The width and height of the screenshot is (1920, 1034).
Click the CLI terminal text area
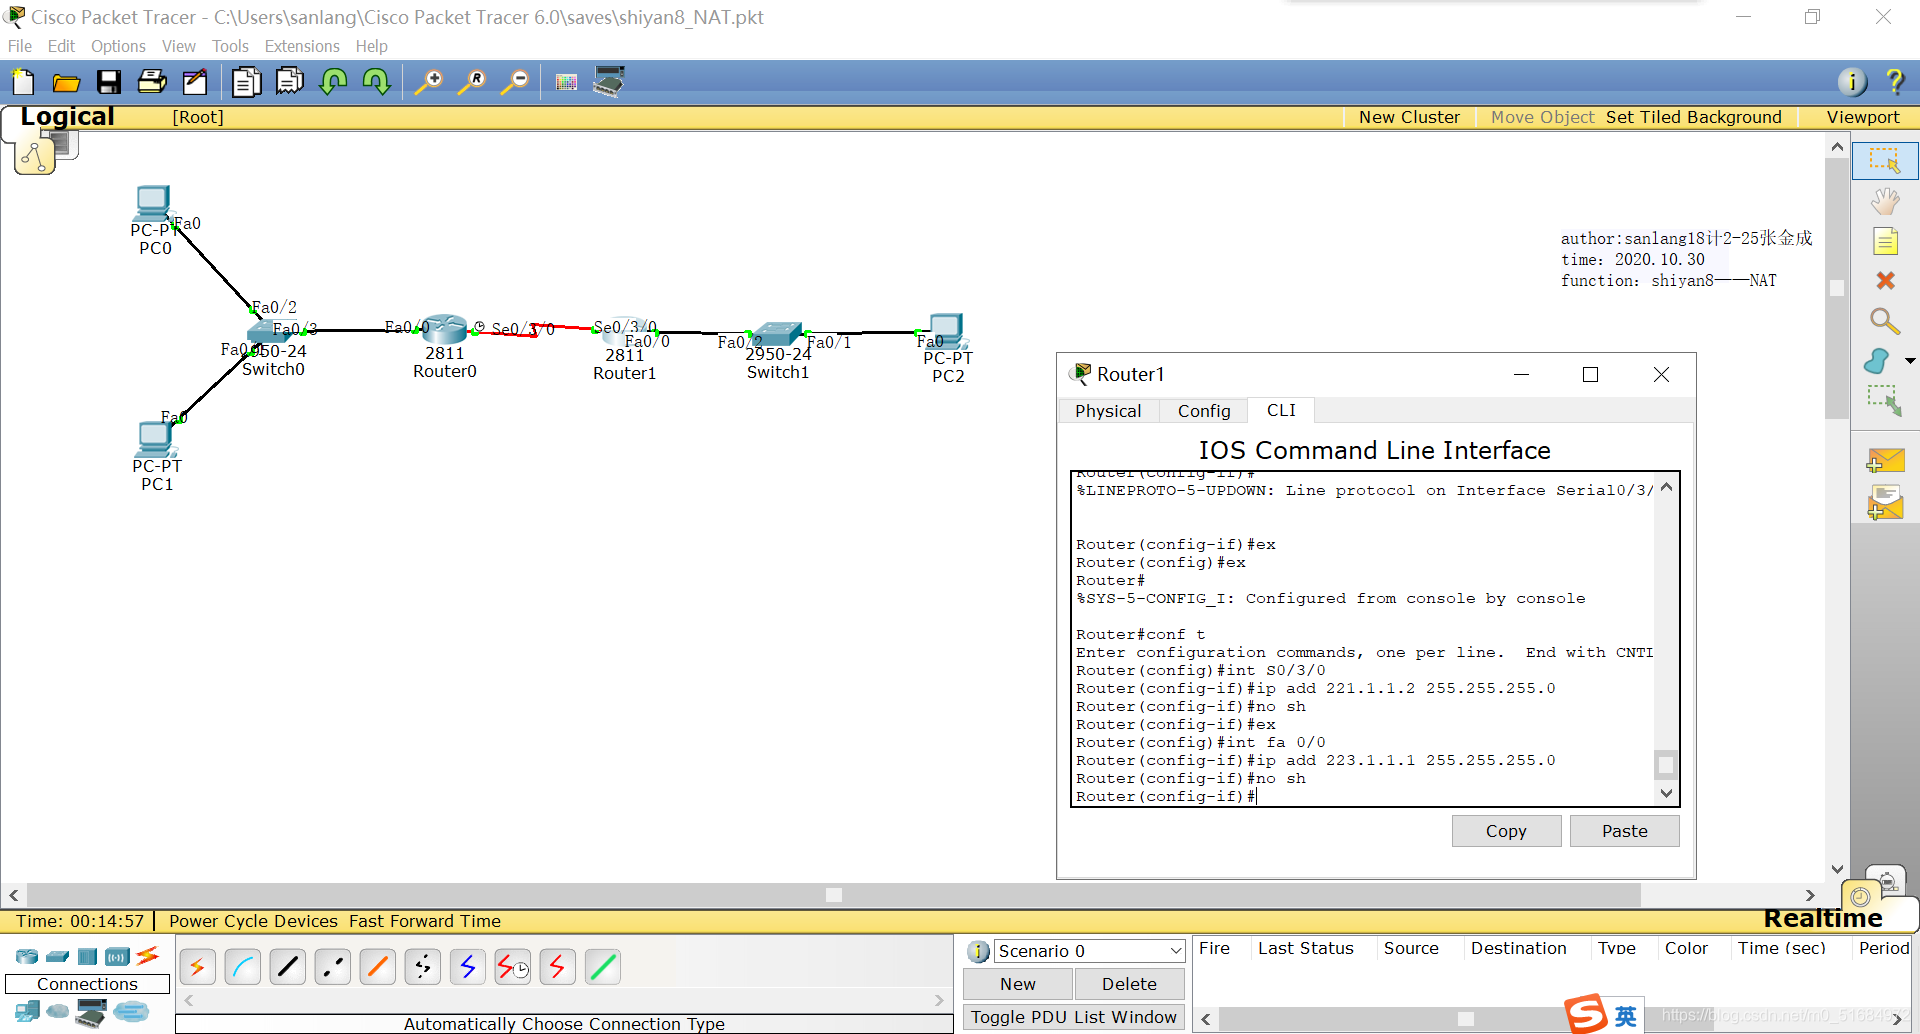coord(1363,638)
